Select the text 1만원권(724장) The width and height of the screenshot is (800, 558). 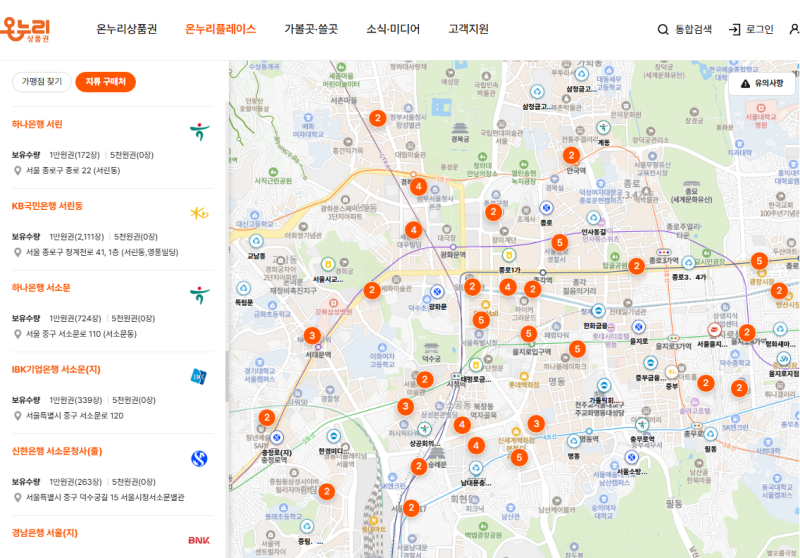76,318
